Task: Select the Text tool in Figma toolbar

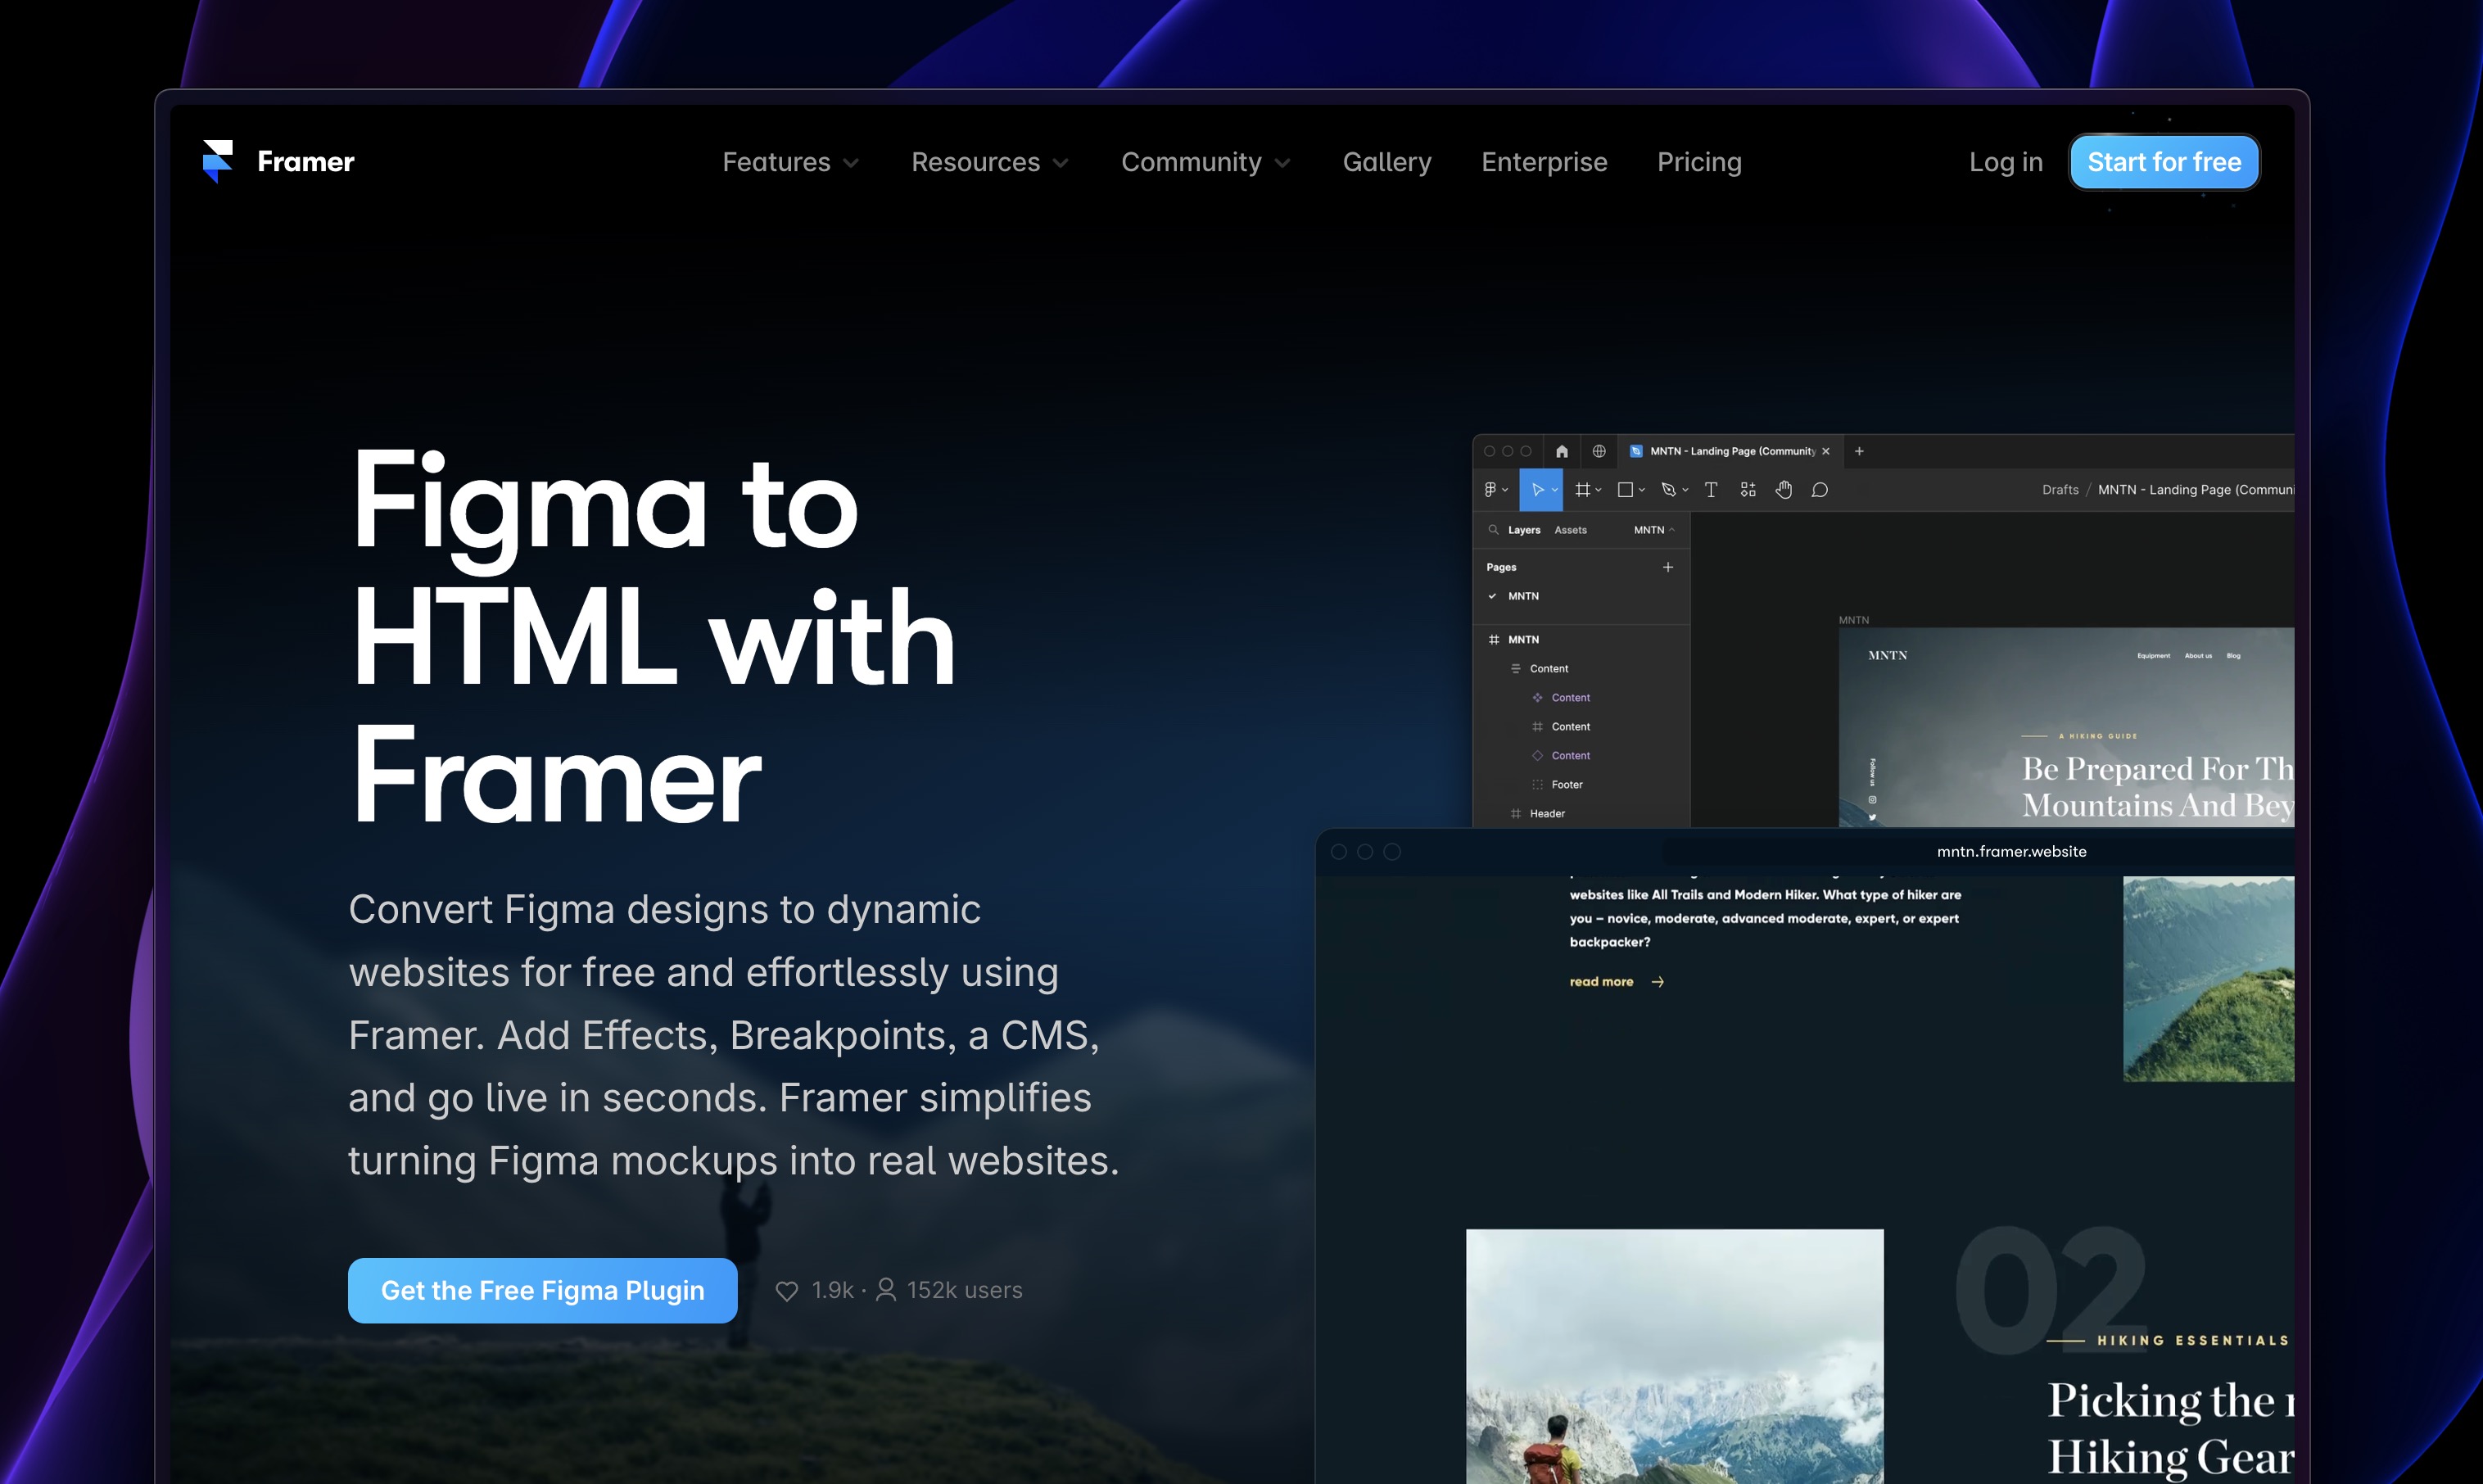Action: tap(1711, 490)
